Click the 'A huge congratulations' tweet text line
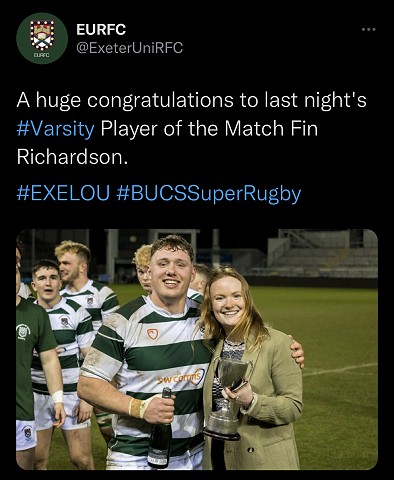 point(191,100)
